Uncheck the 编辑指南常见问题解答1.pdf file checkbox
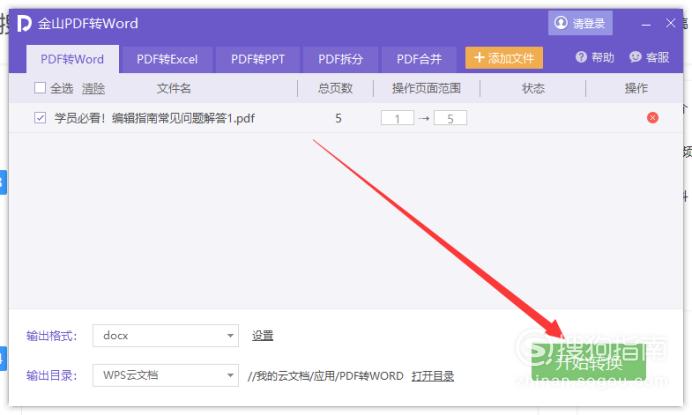Viewport: 692px width, 415px height. pos(40,118)
